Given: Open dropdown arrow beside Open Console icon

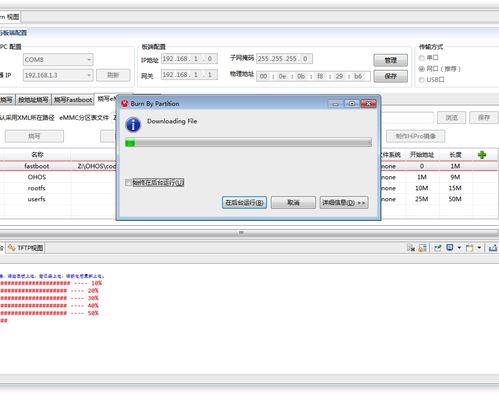Looking at the screenshot, I should pos(479,248).
